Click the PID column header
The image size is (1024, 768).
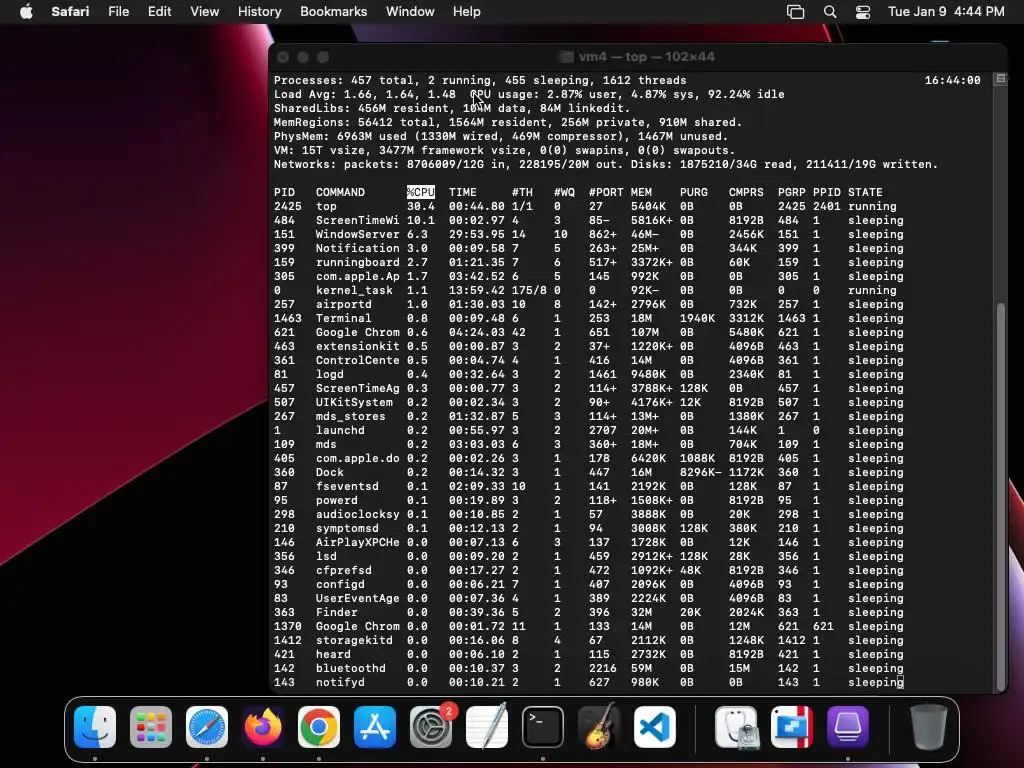coord(284,192)
